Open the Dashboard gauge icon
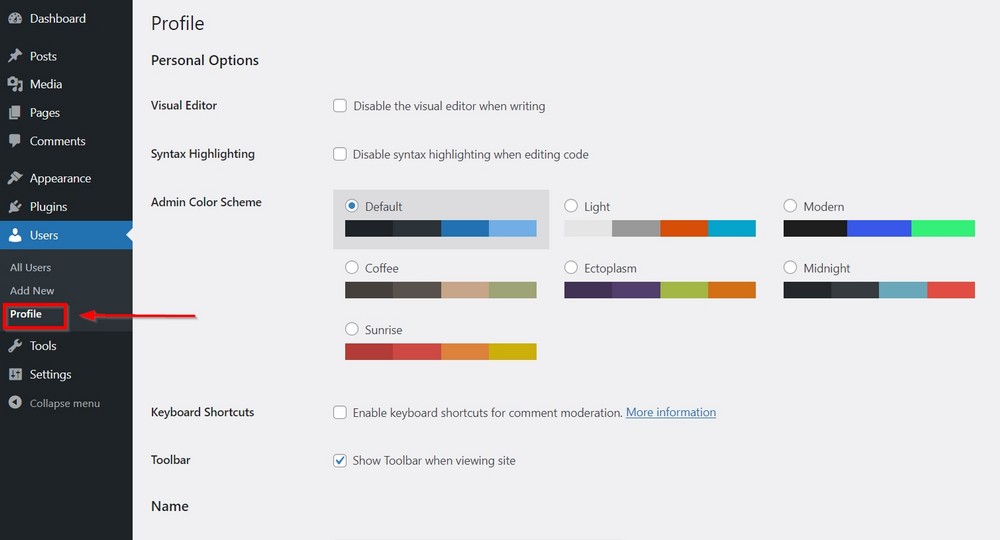1000x540 pixels. 15,18
